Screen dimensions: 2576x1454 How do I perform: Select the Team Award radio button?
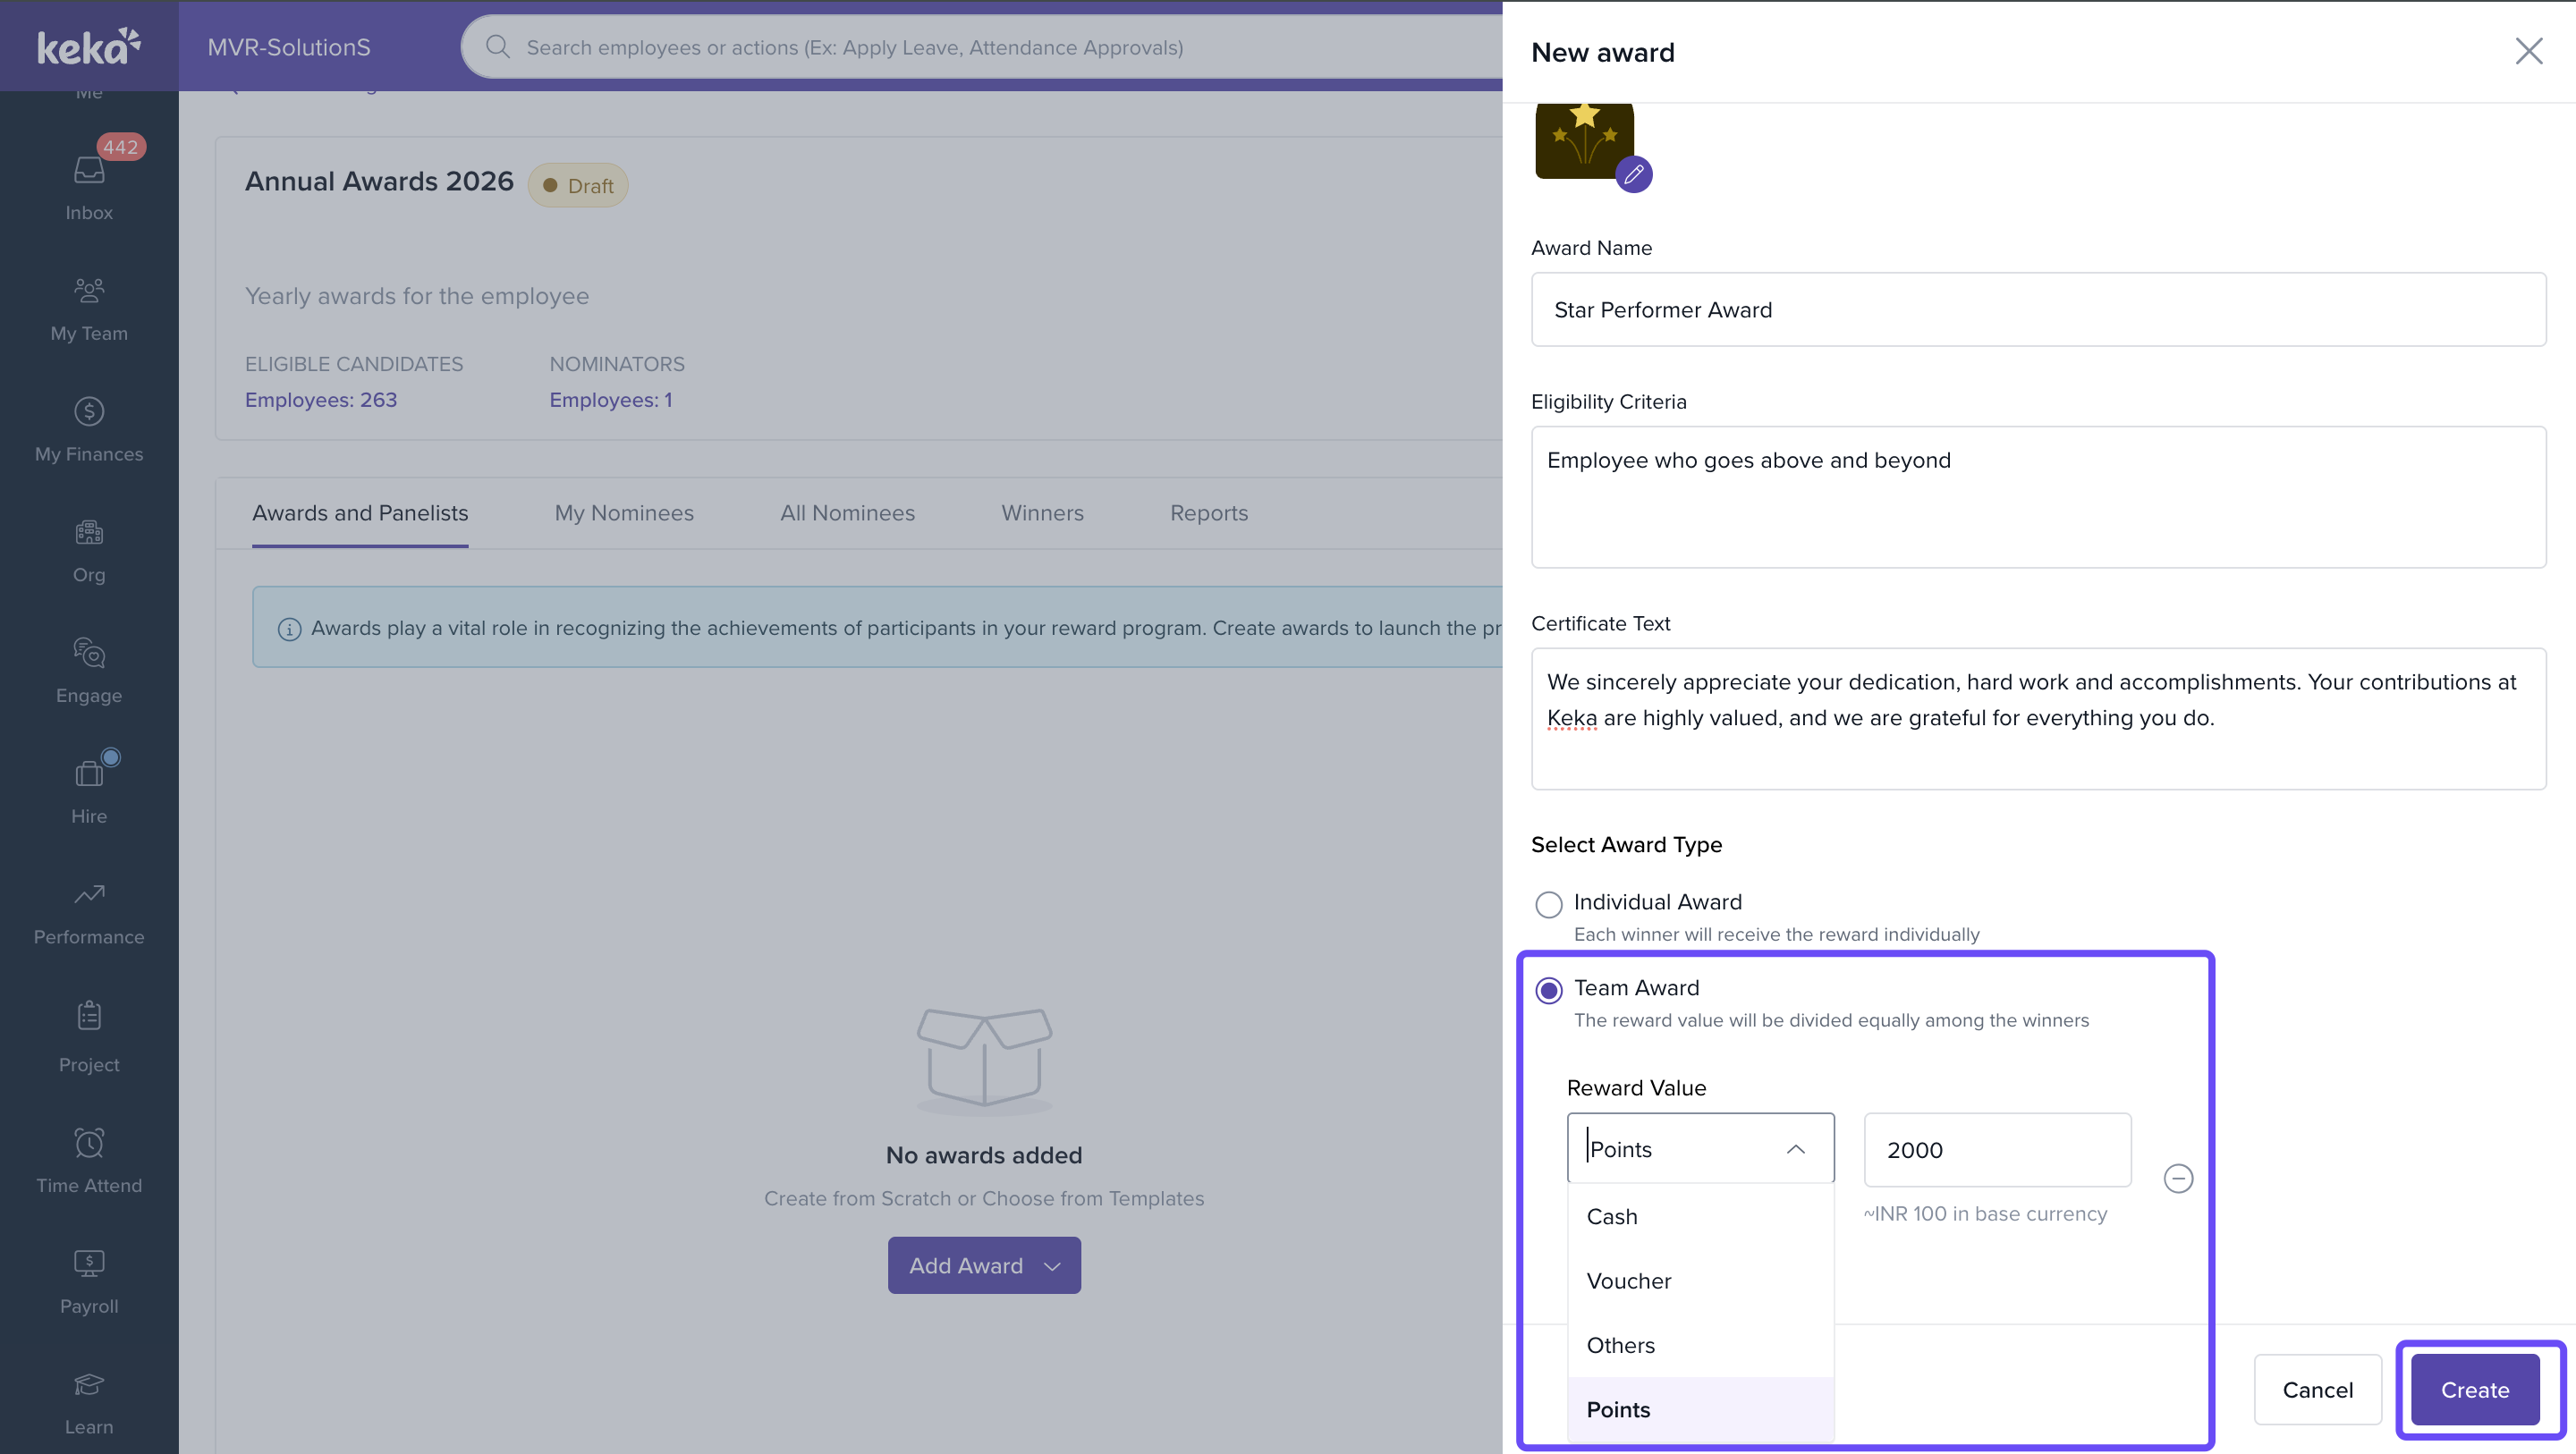pos(1549,990)
